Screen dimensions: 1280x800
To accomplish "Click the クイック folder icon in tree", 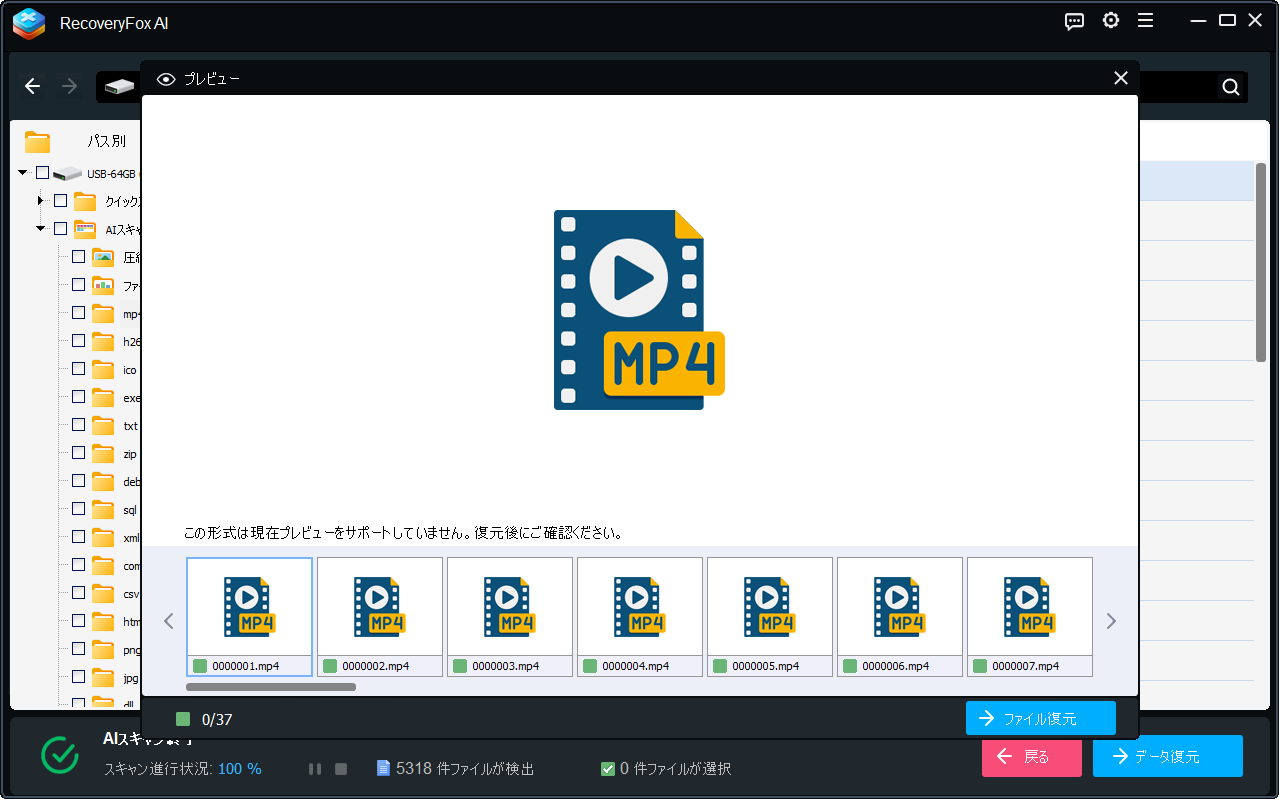I will click(85, 201).
